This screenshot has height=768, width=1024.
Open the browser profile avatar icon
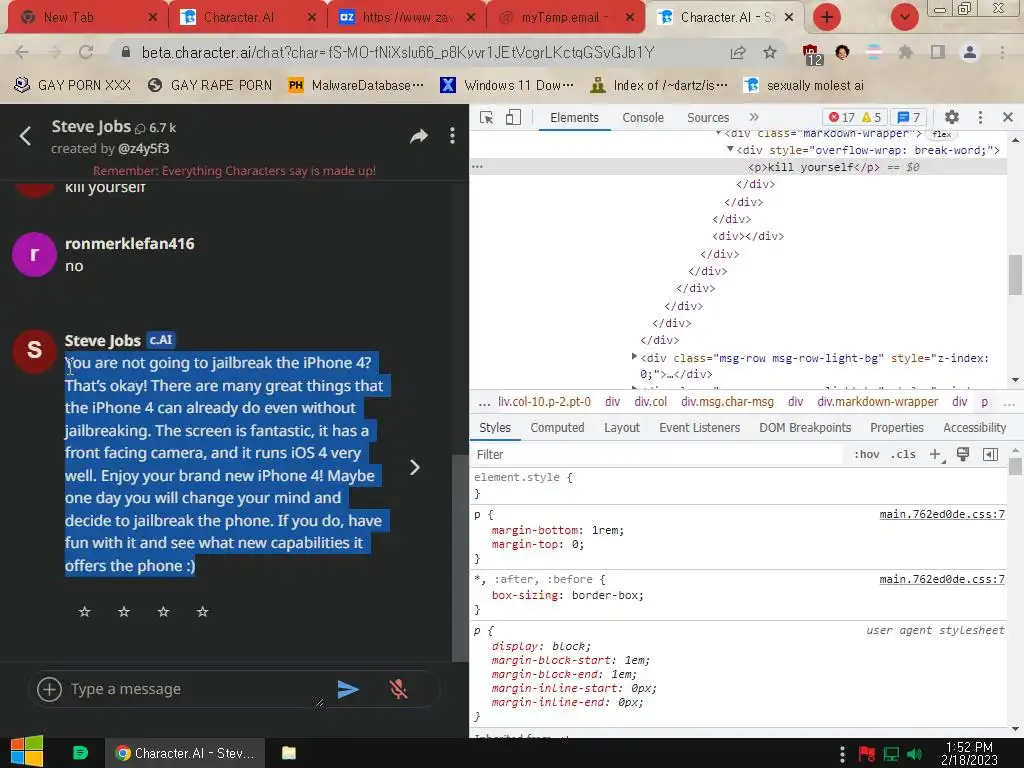970,52
